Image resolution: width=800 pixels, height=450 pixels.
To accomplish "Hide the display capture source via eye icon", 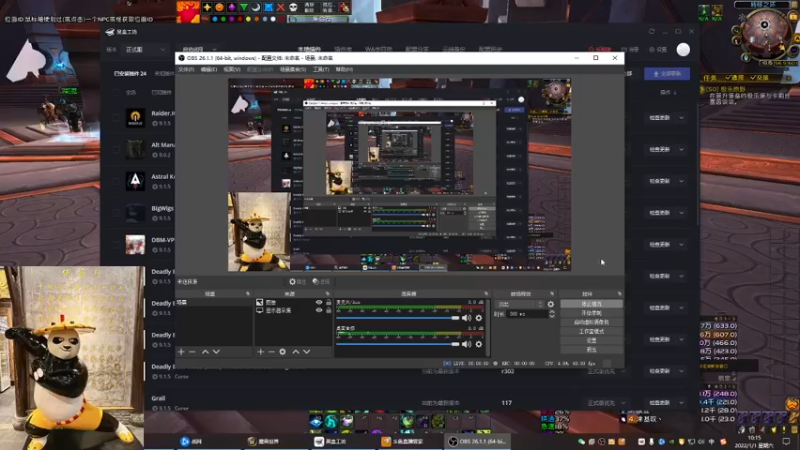I will click(319, 310).
